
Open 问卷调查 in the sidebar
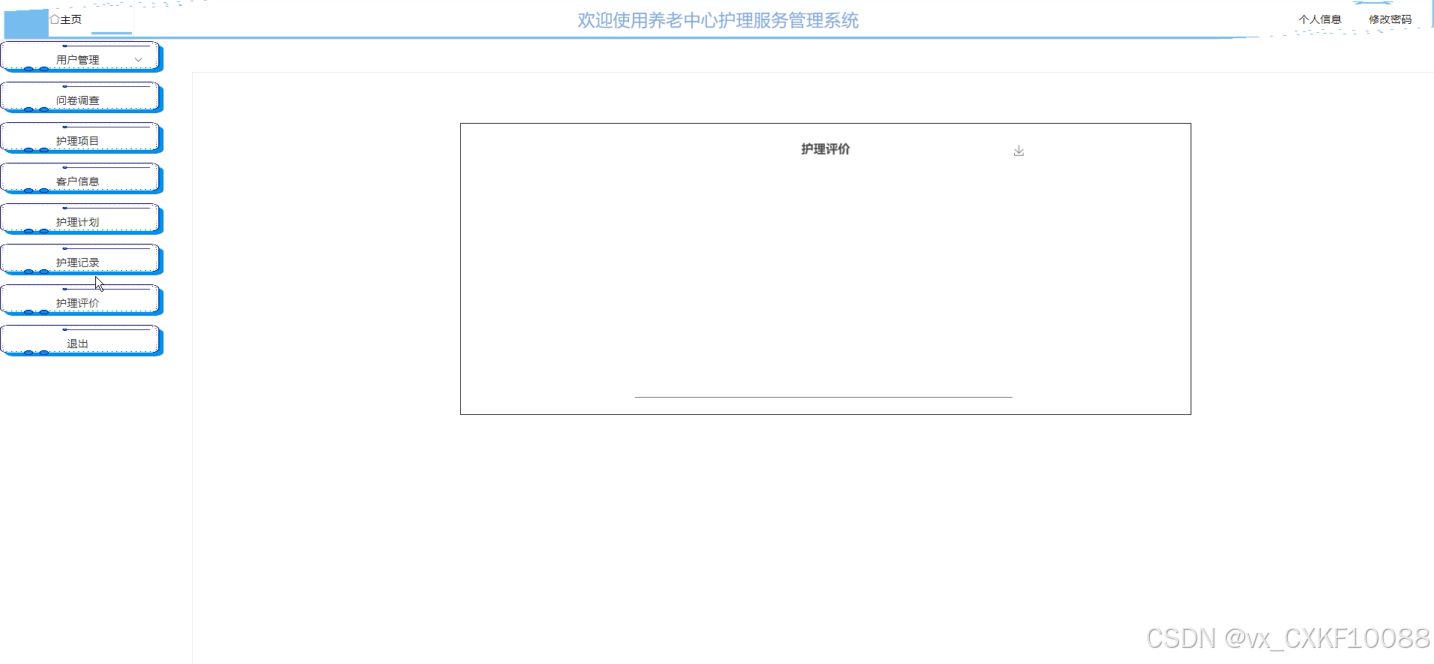tap(80, 99)
